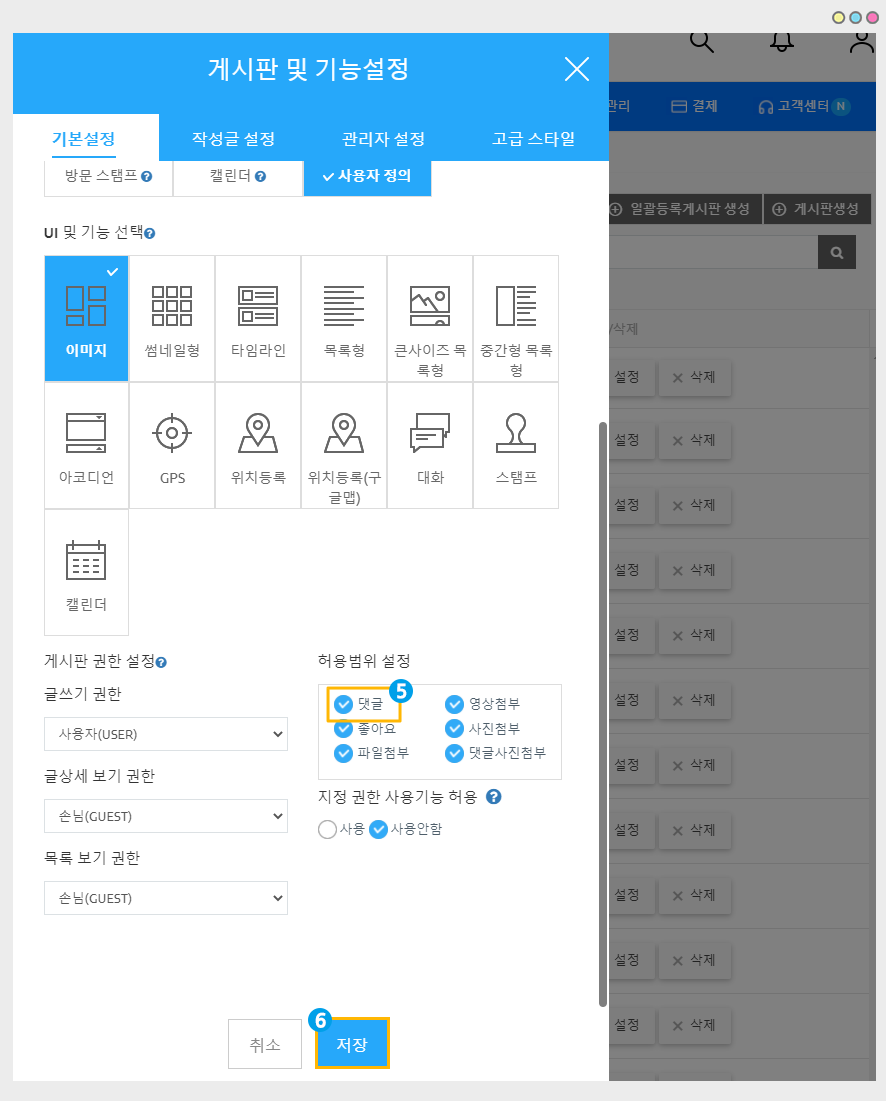Select the 스탬프 stamp icon
This screenshot has width=886, height=1101.
(516, 433)
